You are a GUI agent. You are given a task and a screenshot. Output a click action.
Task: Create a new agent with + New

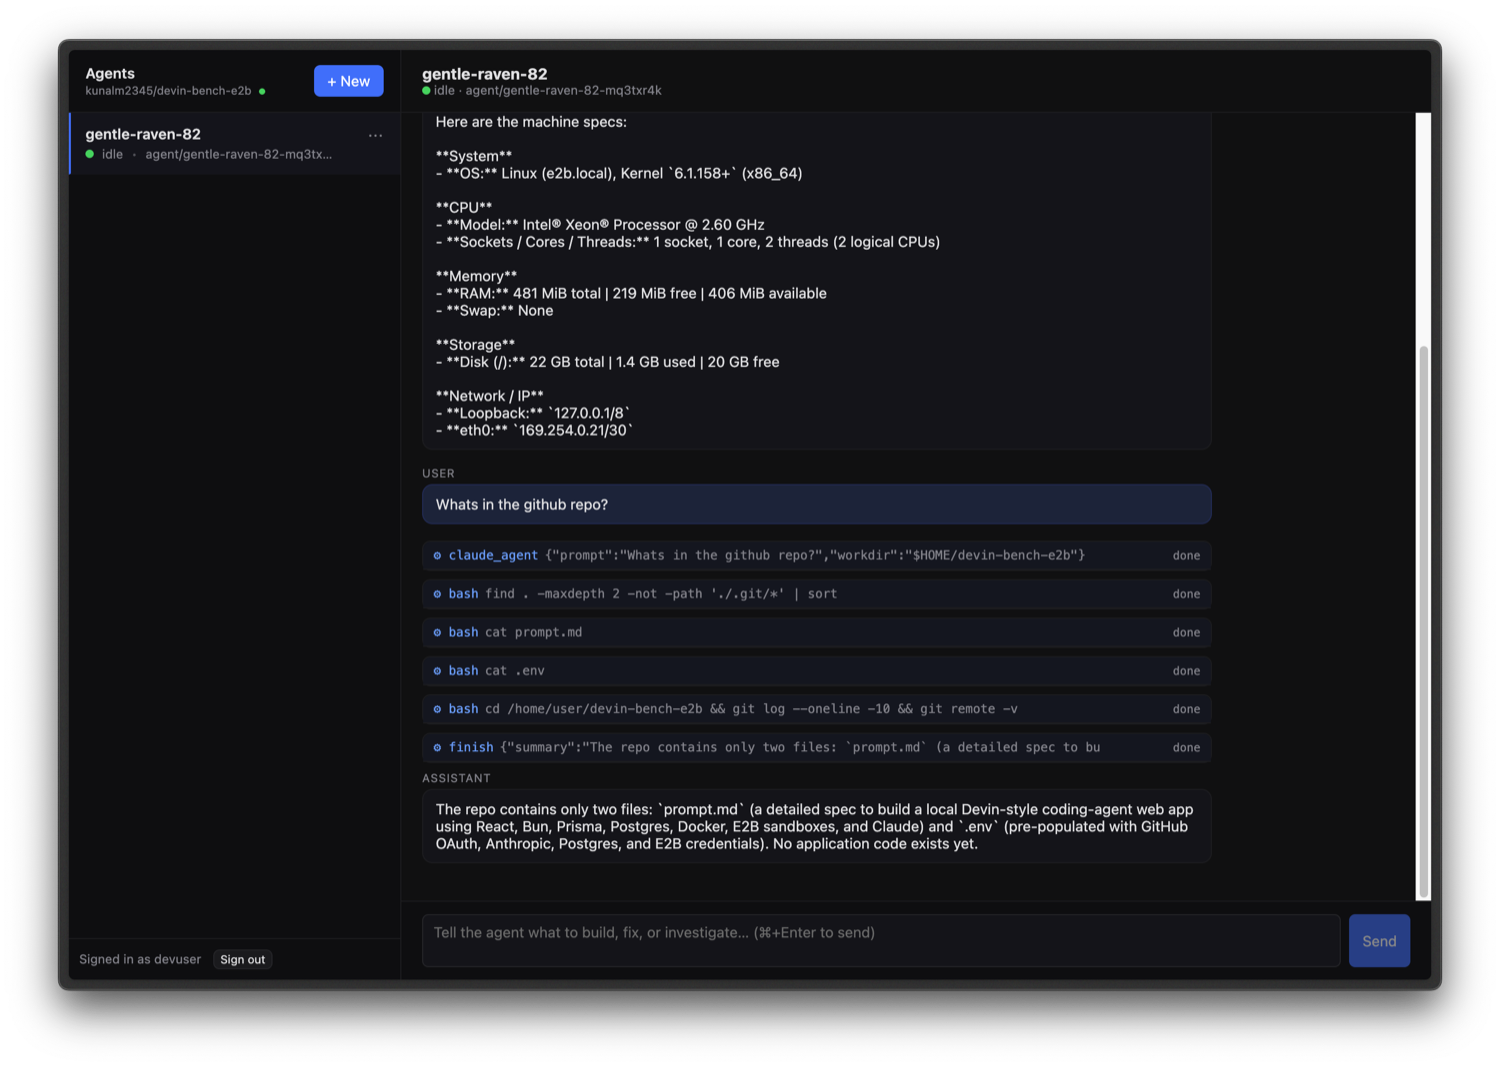click(348, 81)
